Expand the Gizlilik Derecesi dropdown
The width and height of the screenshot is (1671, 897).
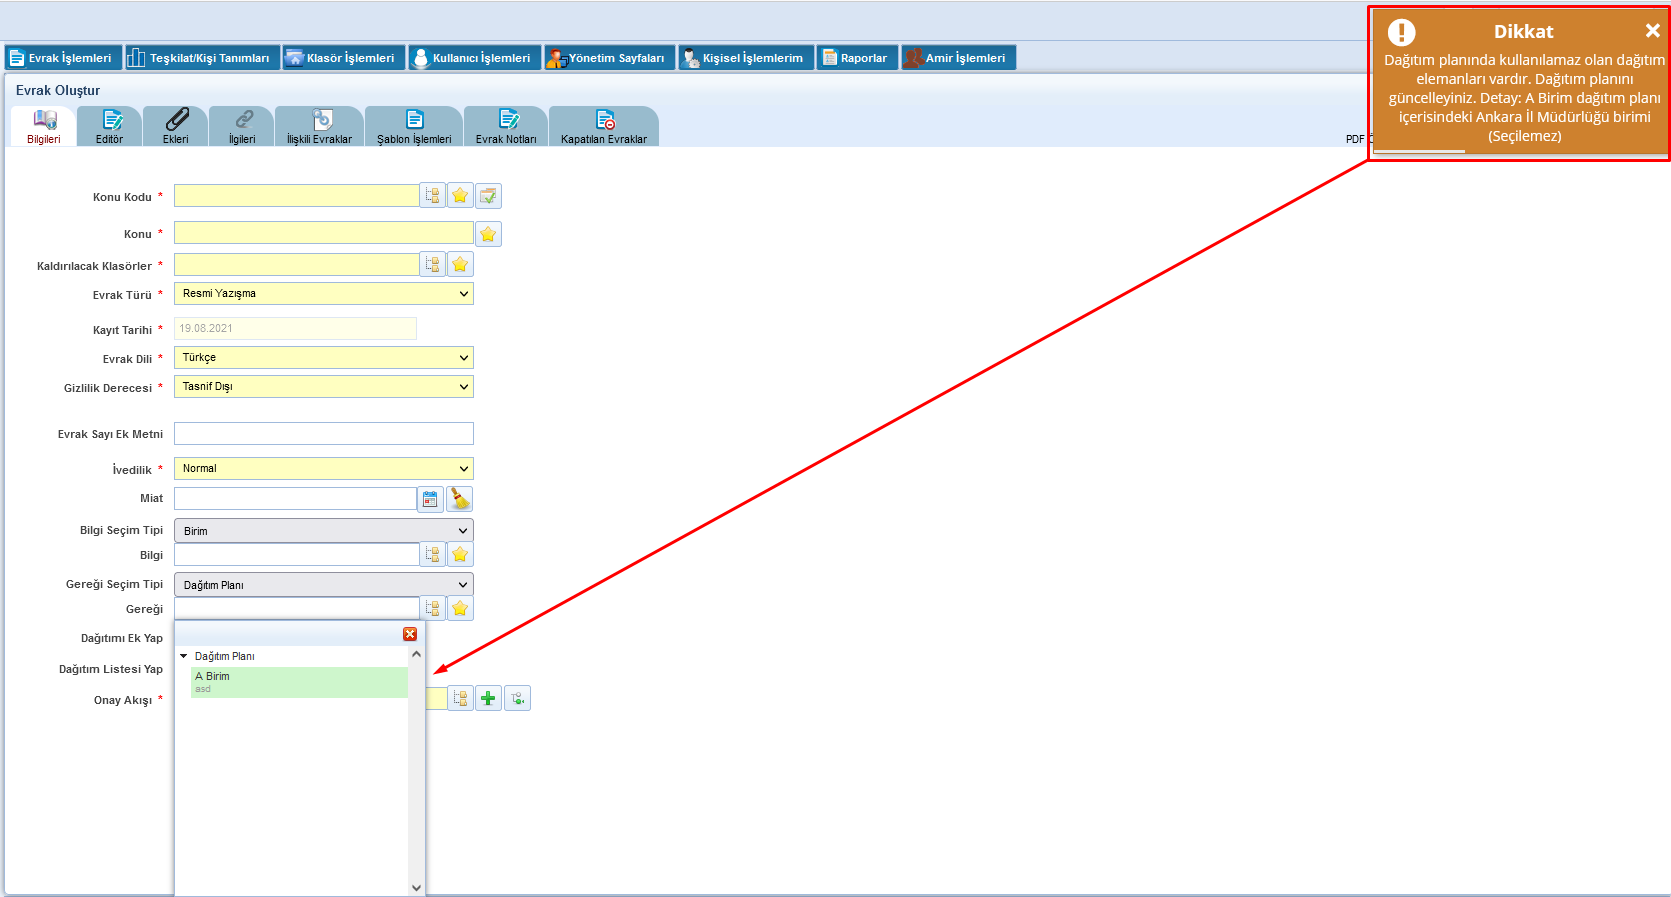click(x=323, y=387)
